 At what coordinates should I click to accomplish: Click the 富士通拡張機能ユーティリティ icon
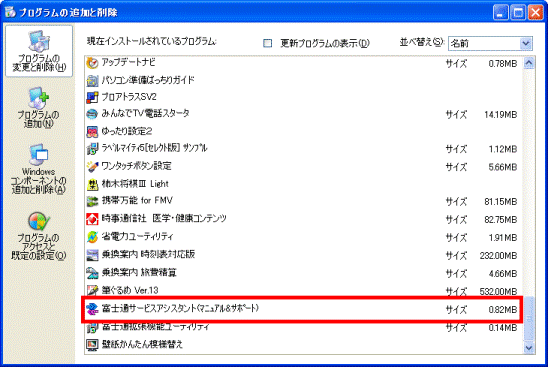pos(92,328)
